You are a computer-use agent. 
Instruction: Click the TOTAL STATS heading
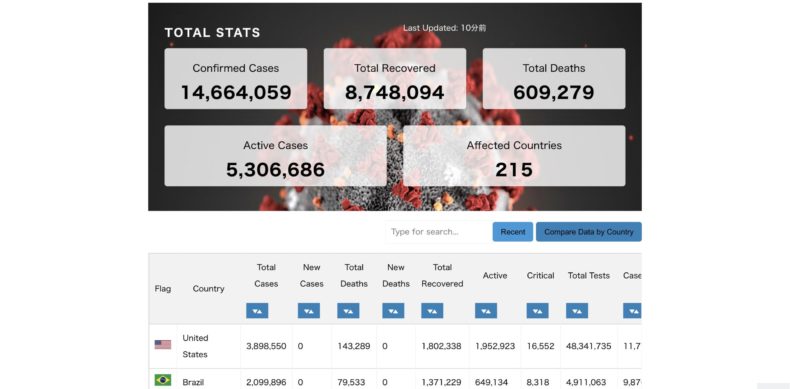pos(213,33)
